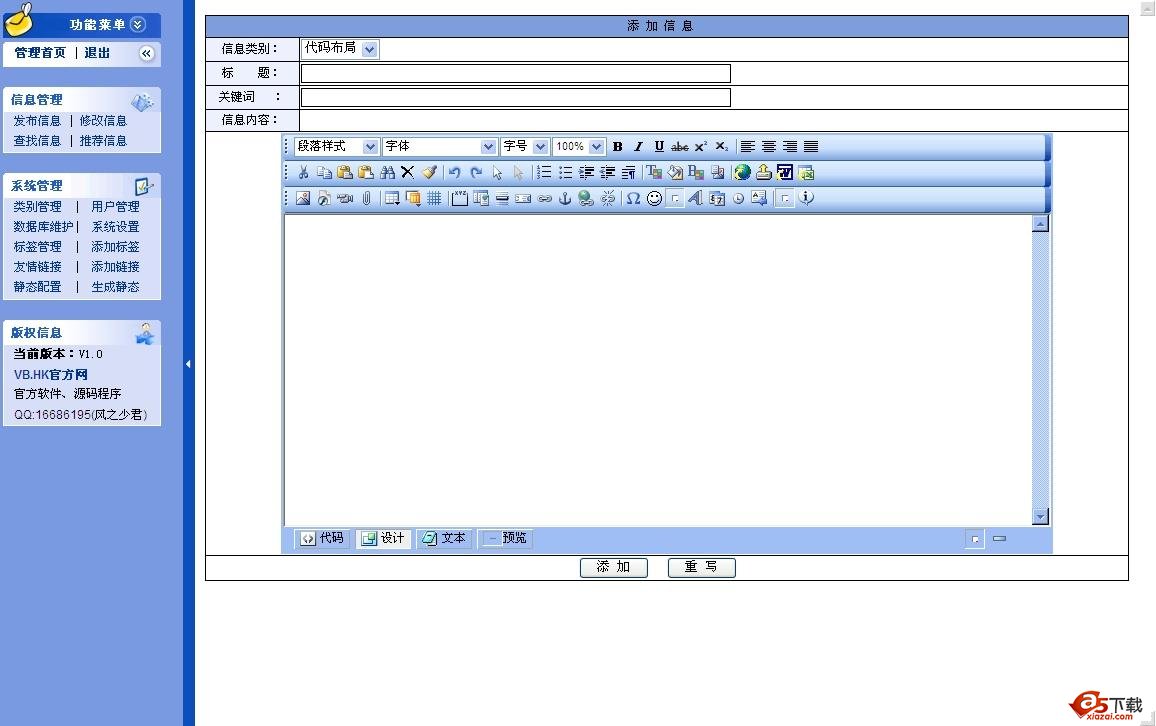
Task: Toggle italic formatting in the editor
Action: (x=638, y=147)
